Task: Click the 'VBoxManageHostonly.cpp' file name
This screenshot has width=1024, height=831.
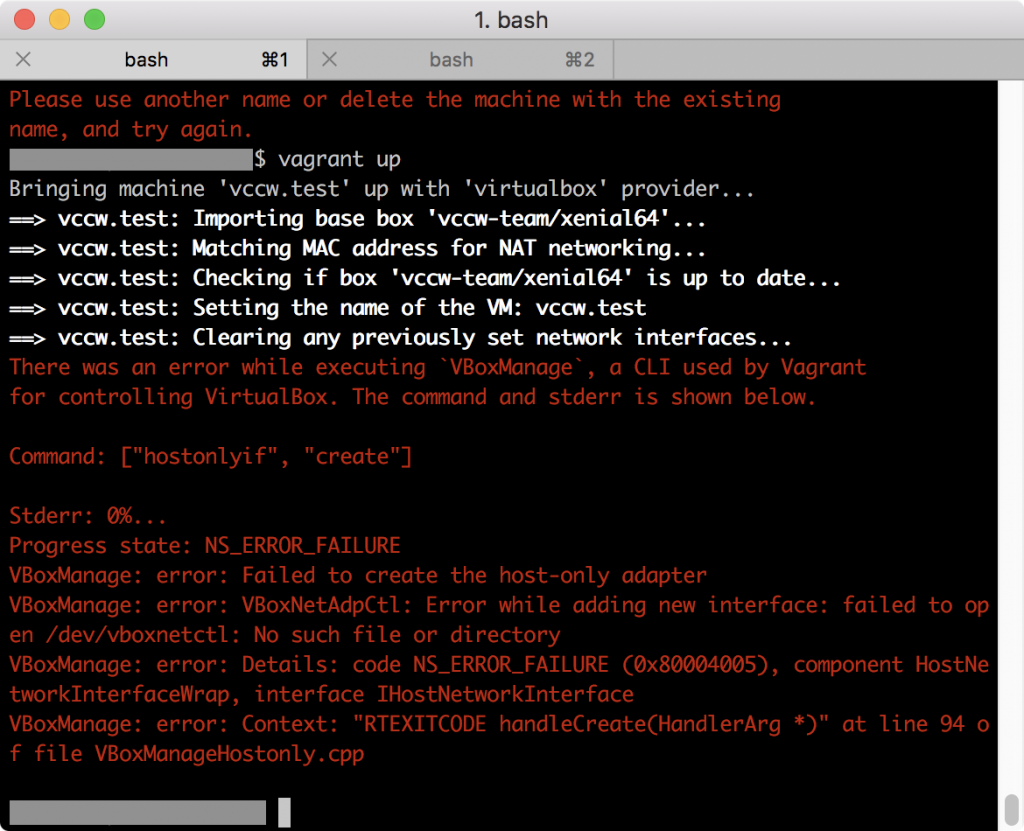Action: pyautogui.click(x=229, y=754)
